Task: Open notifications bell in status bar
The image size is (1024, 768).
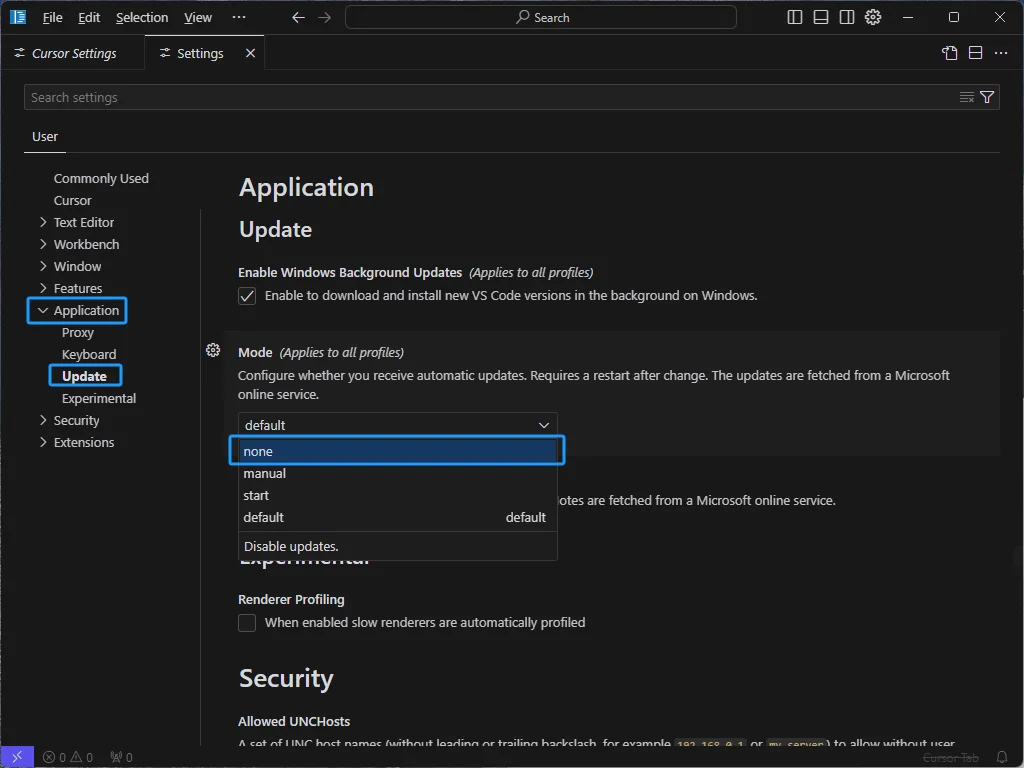Action: [1002, 758]
